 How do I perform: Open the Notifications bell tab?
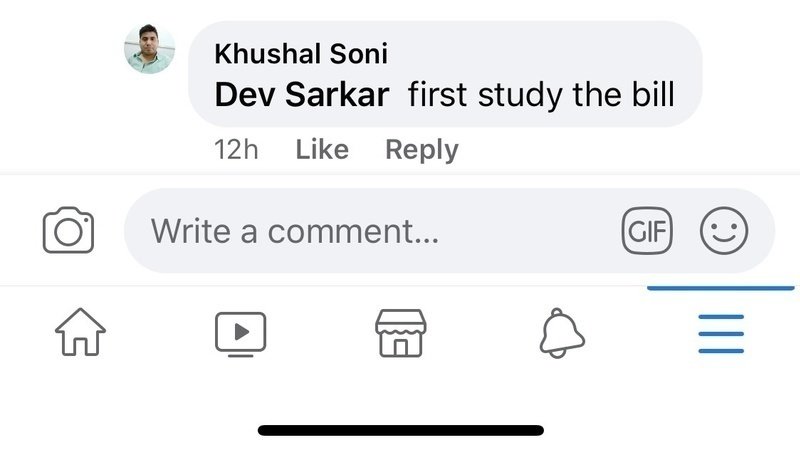561,332
